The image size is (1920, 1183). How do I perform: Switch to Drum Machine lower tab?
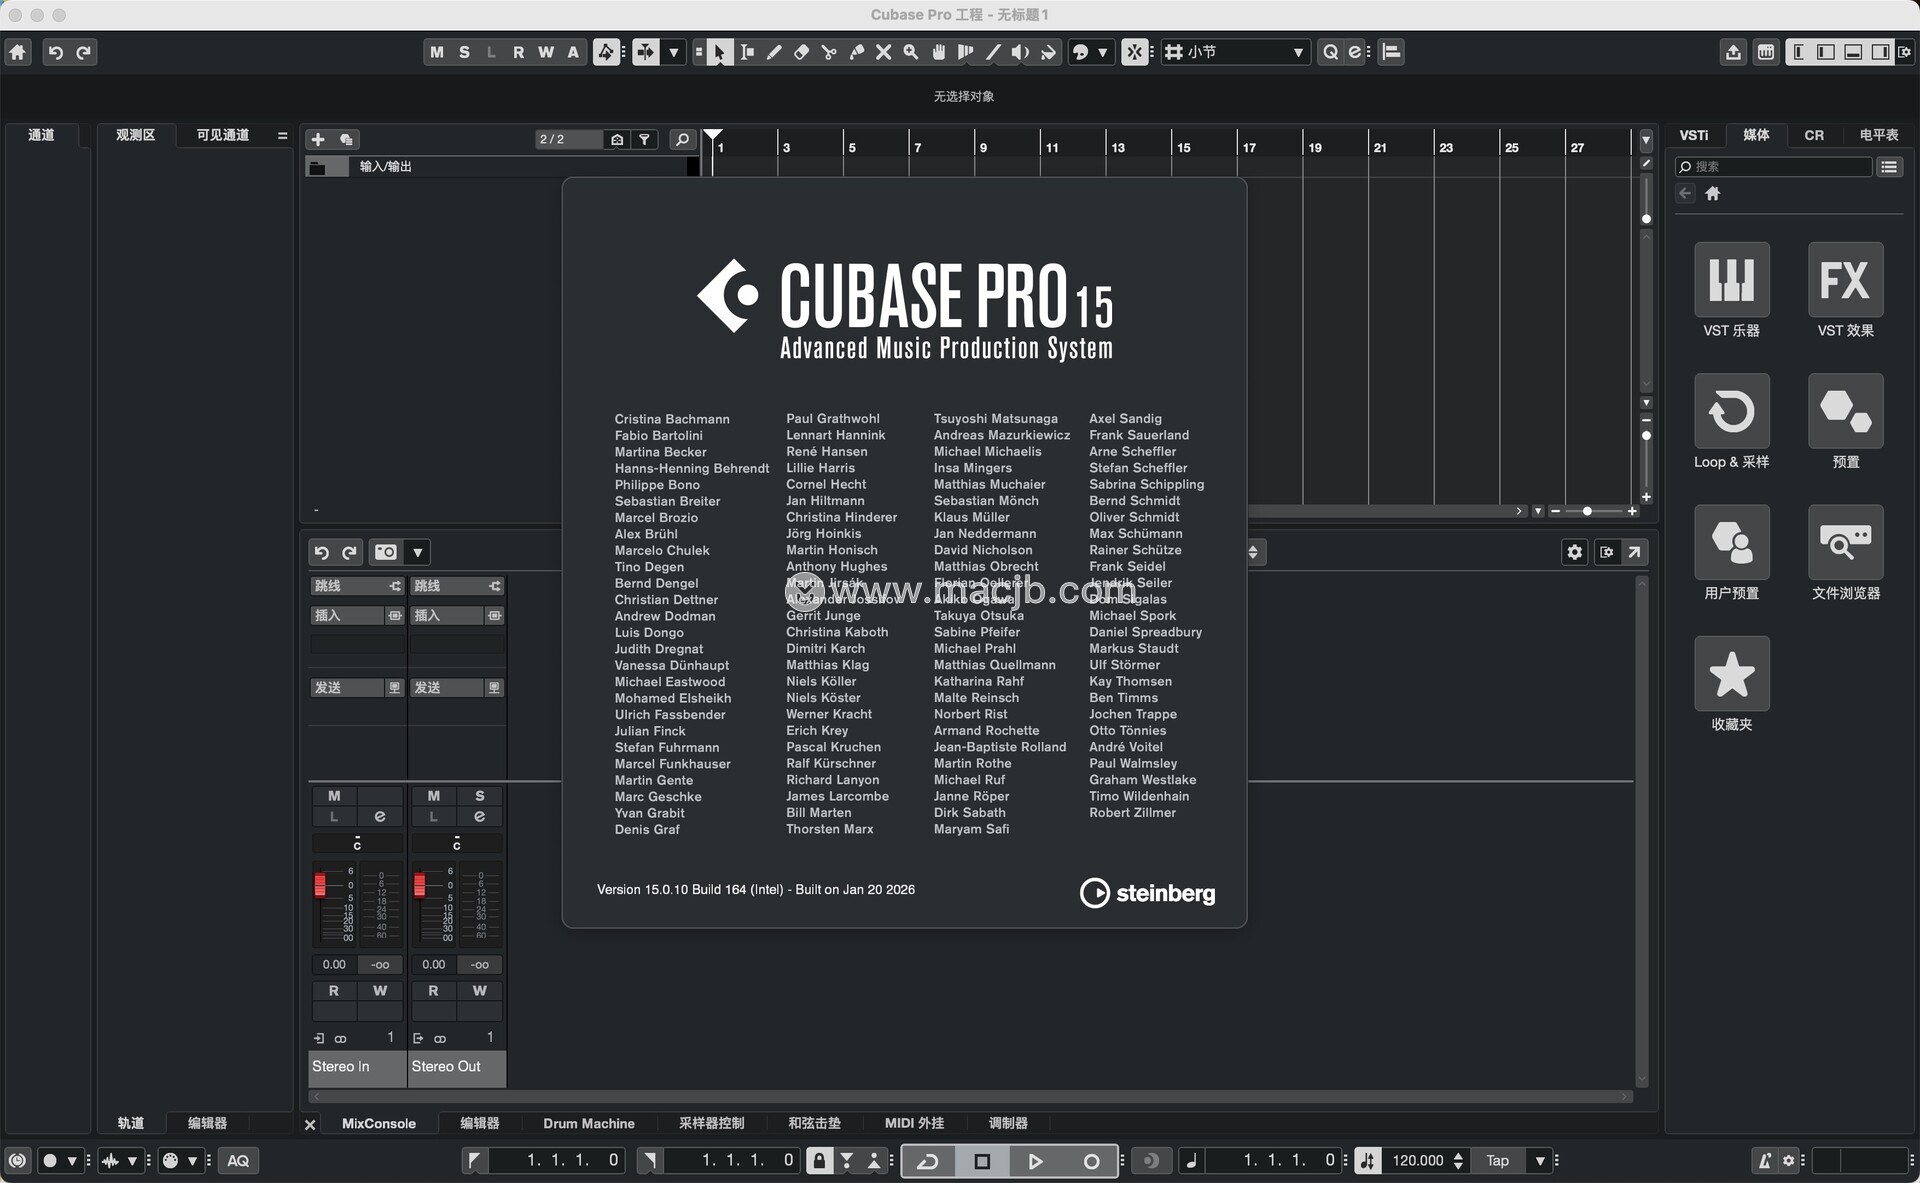588,1123
